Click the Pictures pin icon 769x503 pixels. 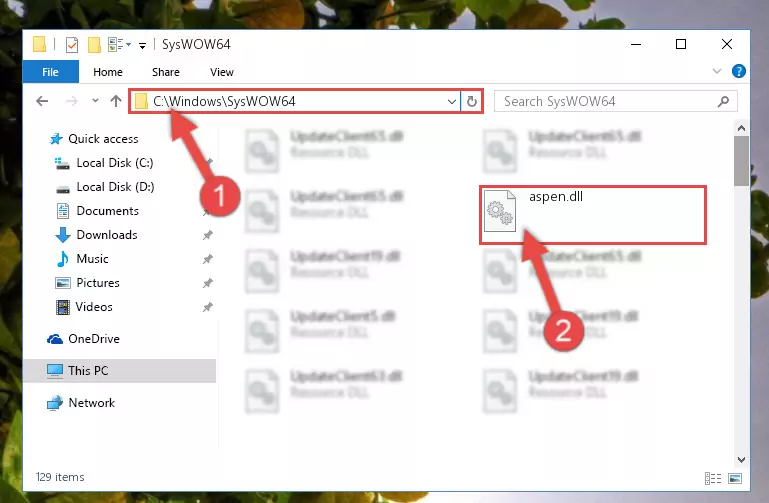(207, 283)
